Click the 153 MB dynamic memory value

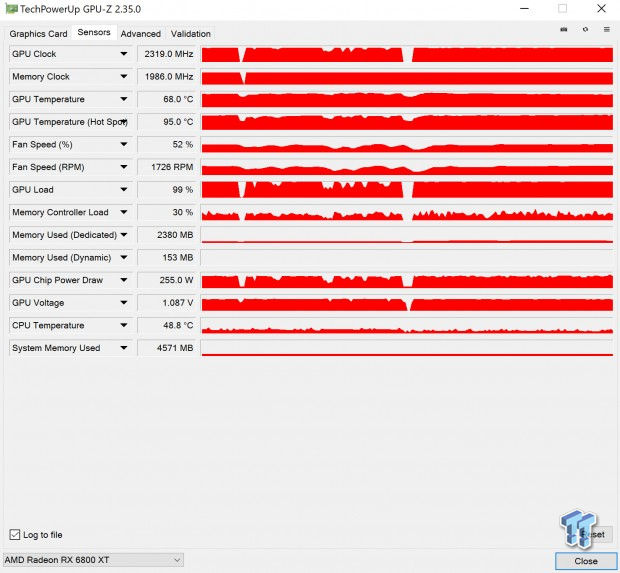[167, 257]
